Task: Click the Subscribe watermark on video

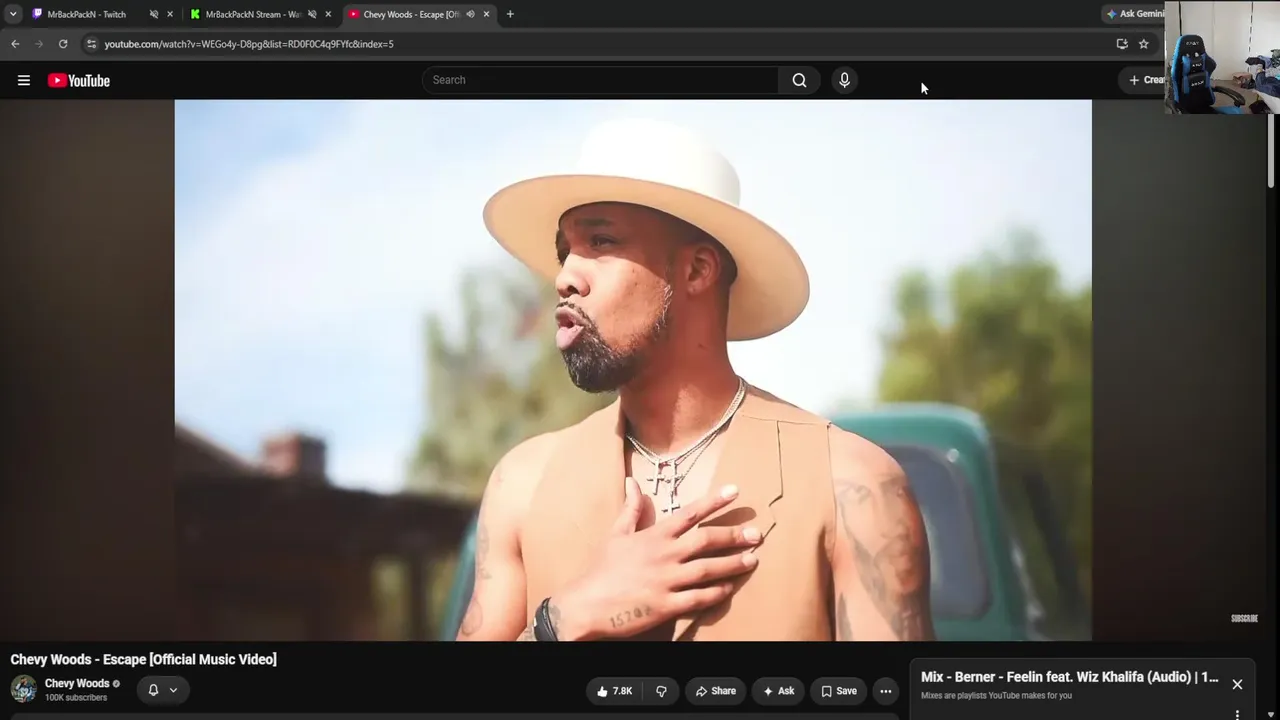Action: pos(1244,619)
